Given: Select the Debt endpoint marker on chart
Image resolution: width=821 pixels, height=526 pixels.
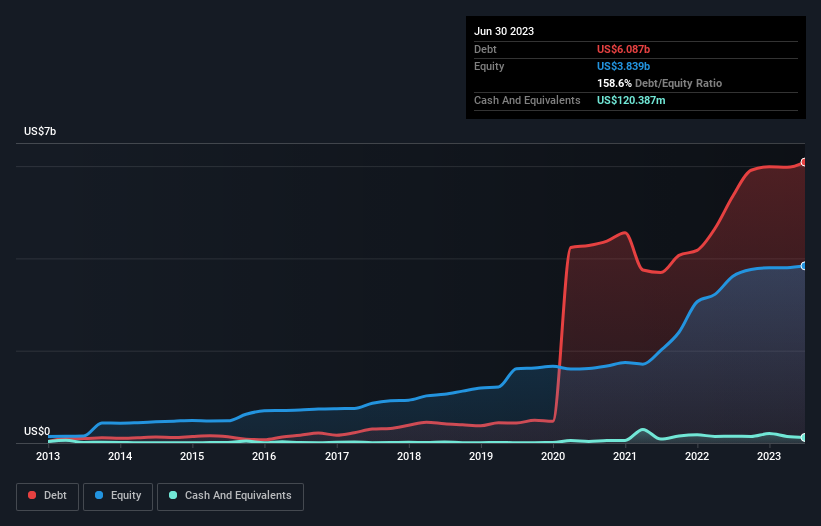Looking at the screenshot, I should (804, 162).
